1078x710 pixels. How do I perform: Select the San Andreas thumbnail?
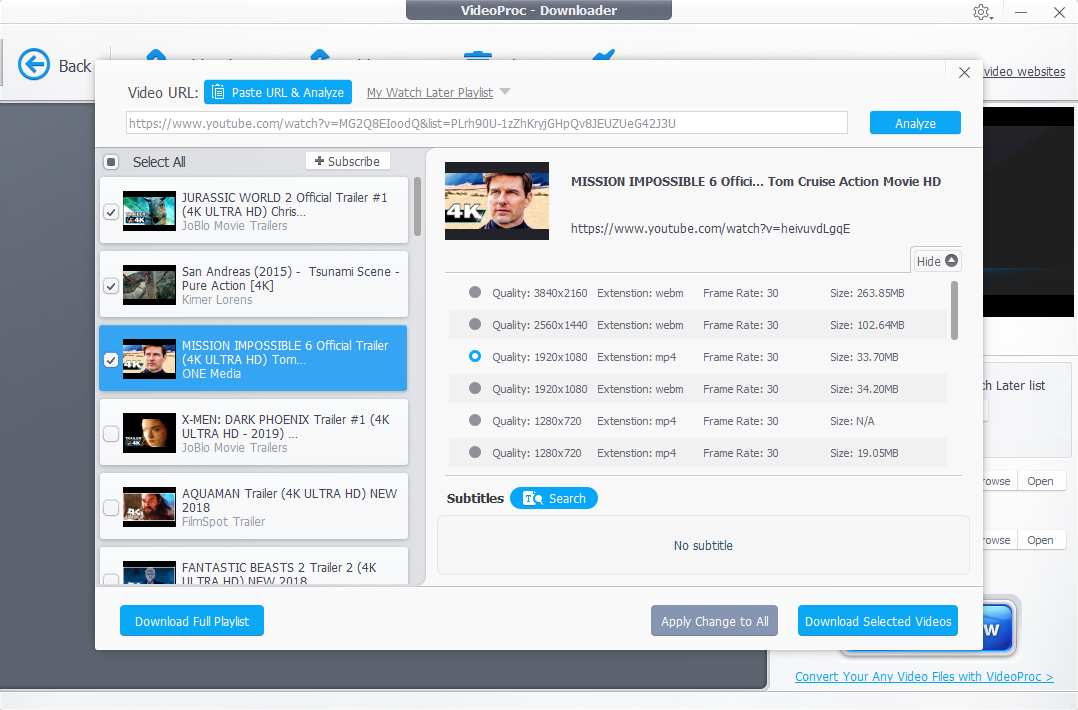149,285
